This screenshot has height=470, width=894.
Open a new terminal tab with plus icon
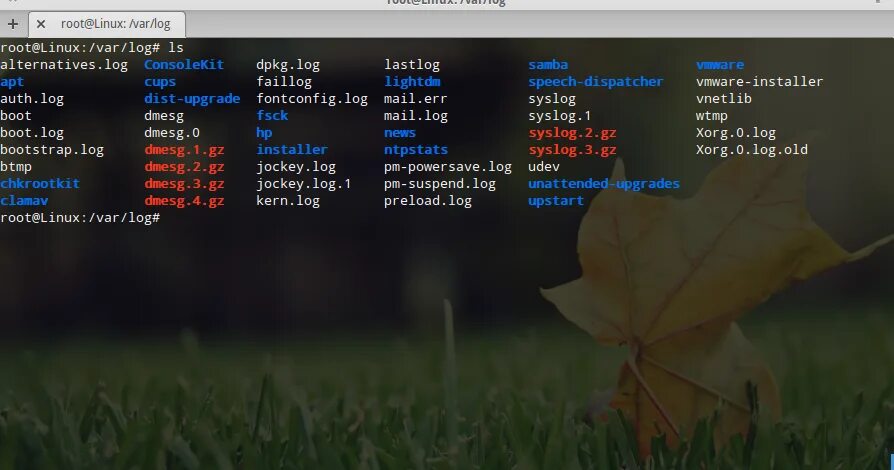point(13,24)
